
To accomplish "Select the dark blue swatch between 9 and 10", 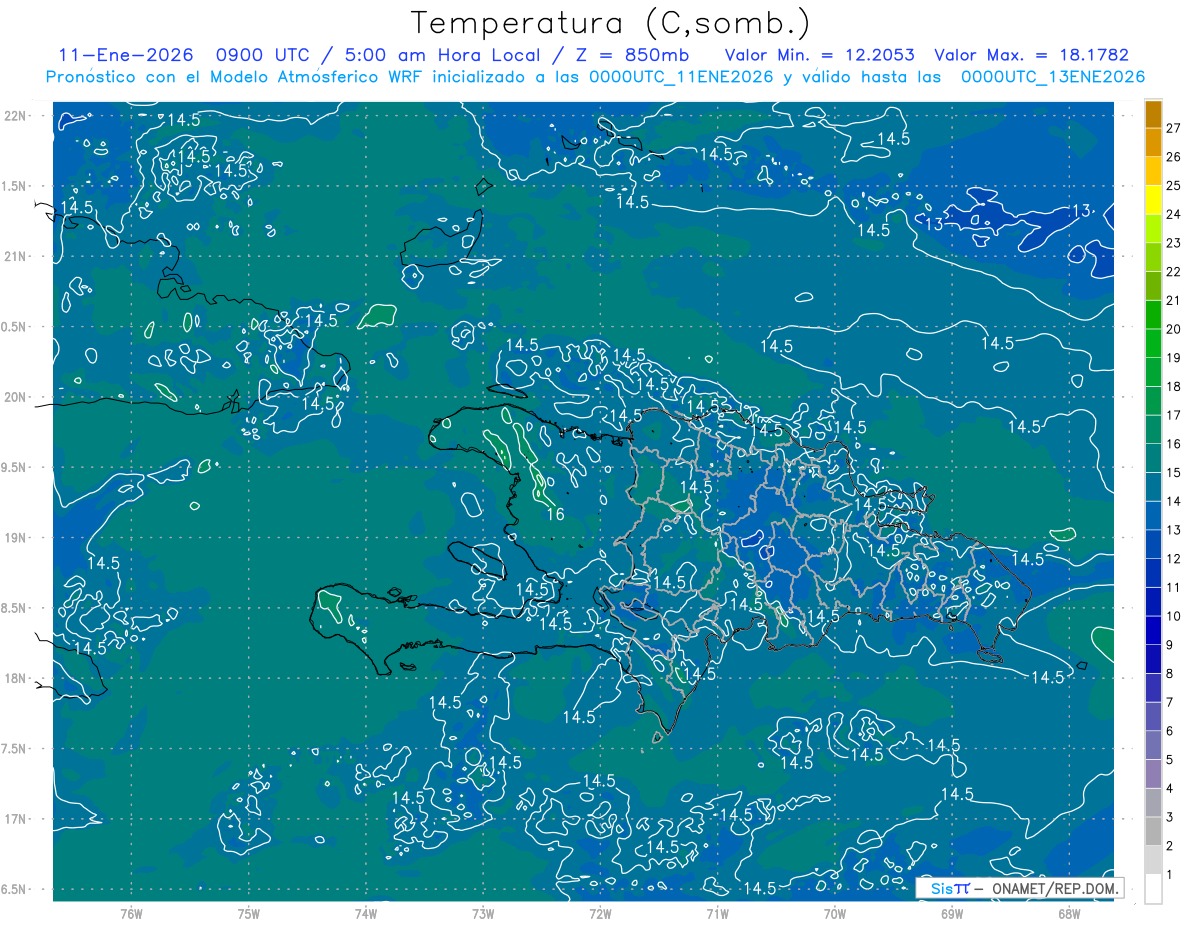I will [1153, 630].
